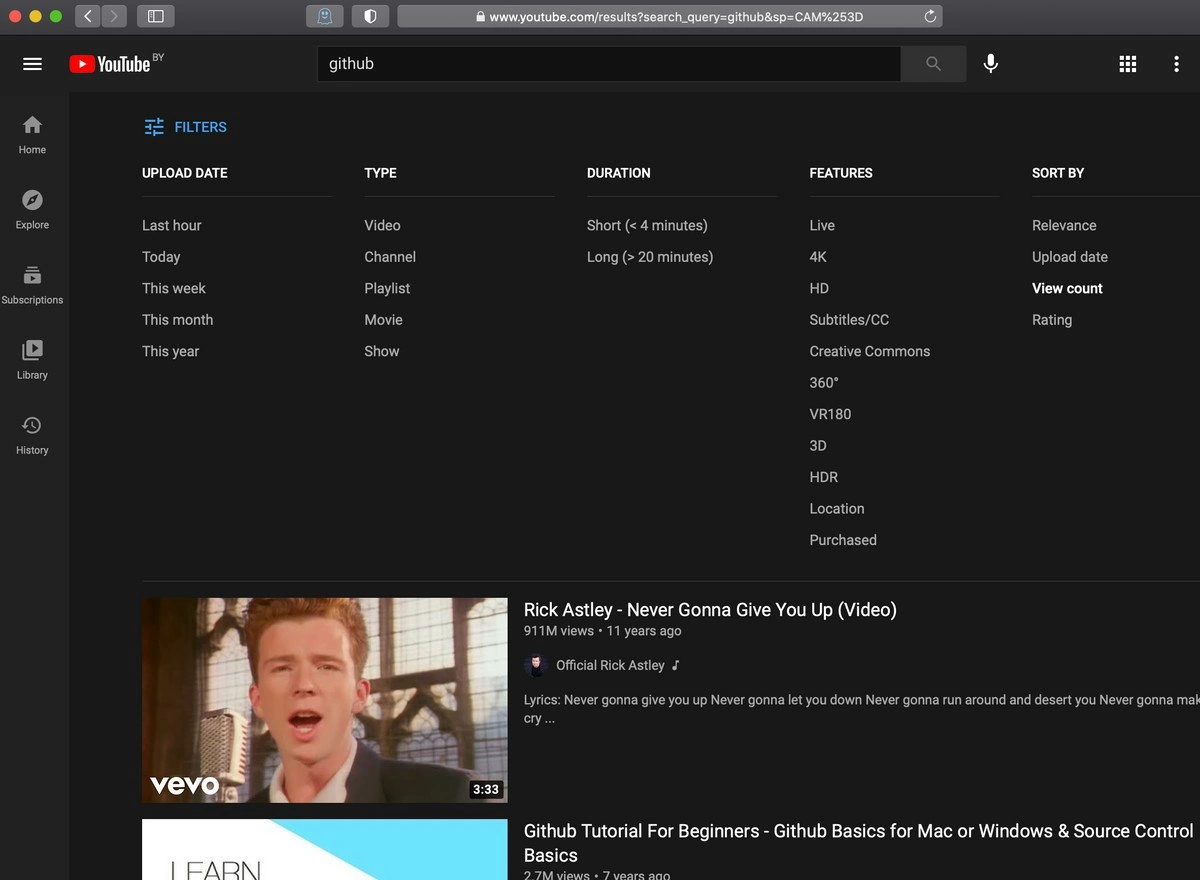Image resolution: width=1200 pixels, height=880 pixels.
Task: Open Explore in sidebar
Action: point(32,210)
